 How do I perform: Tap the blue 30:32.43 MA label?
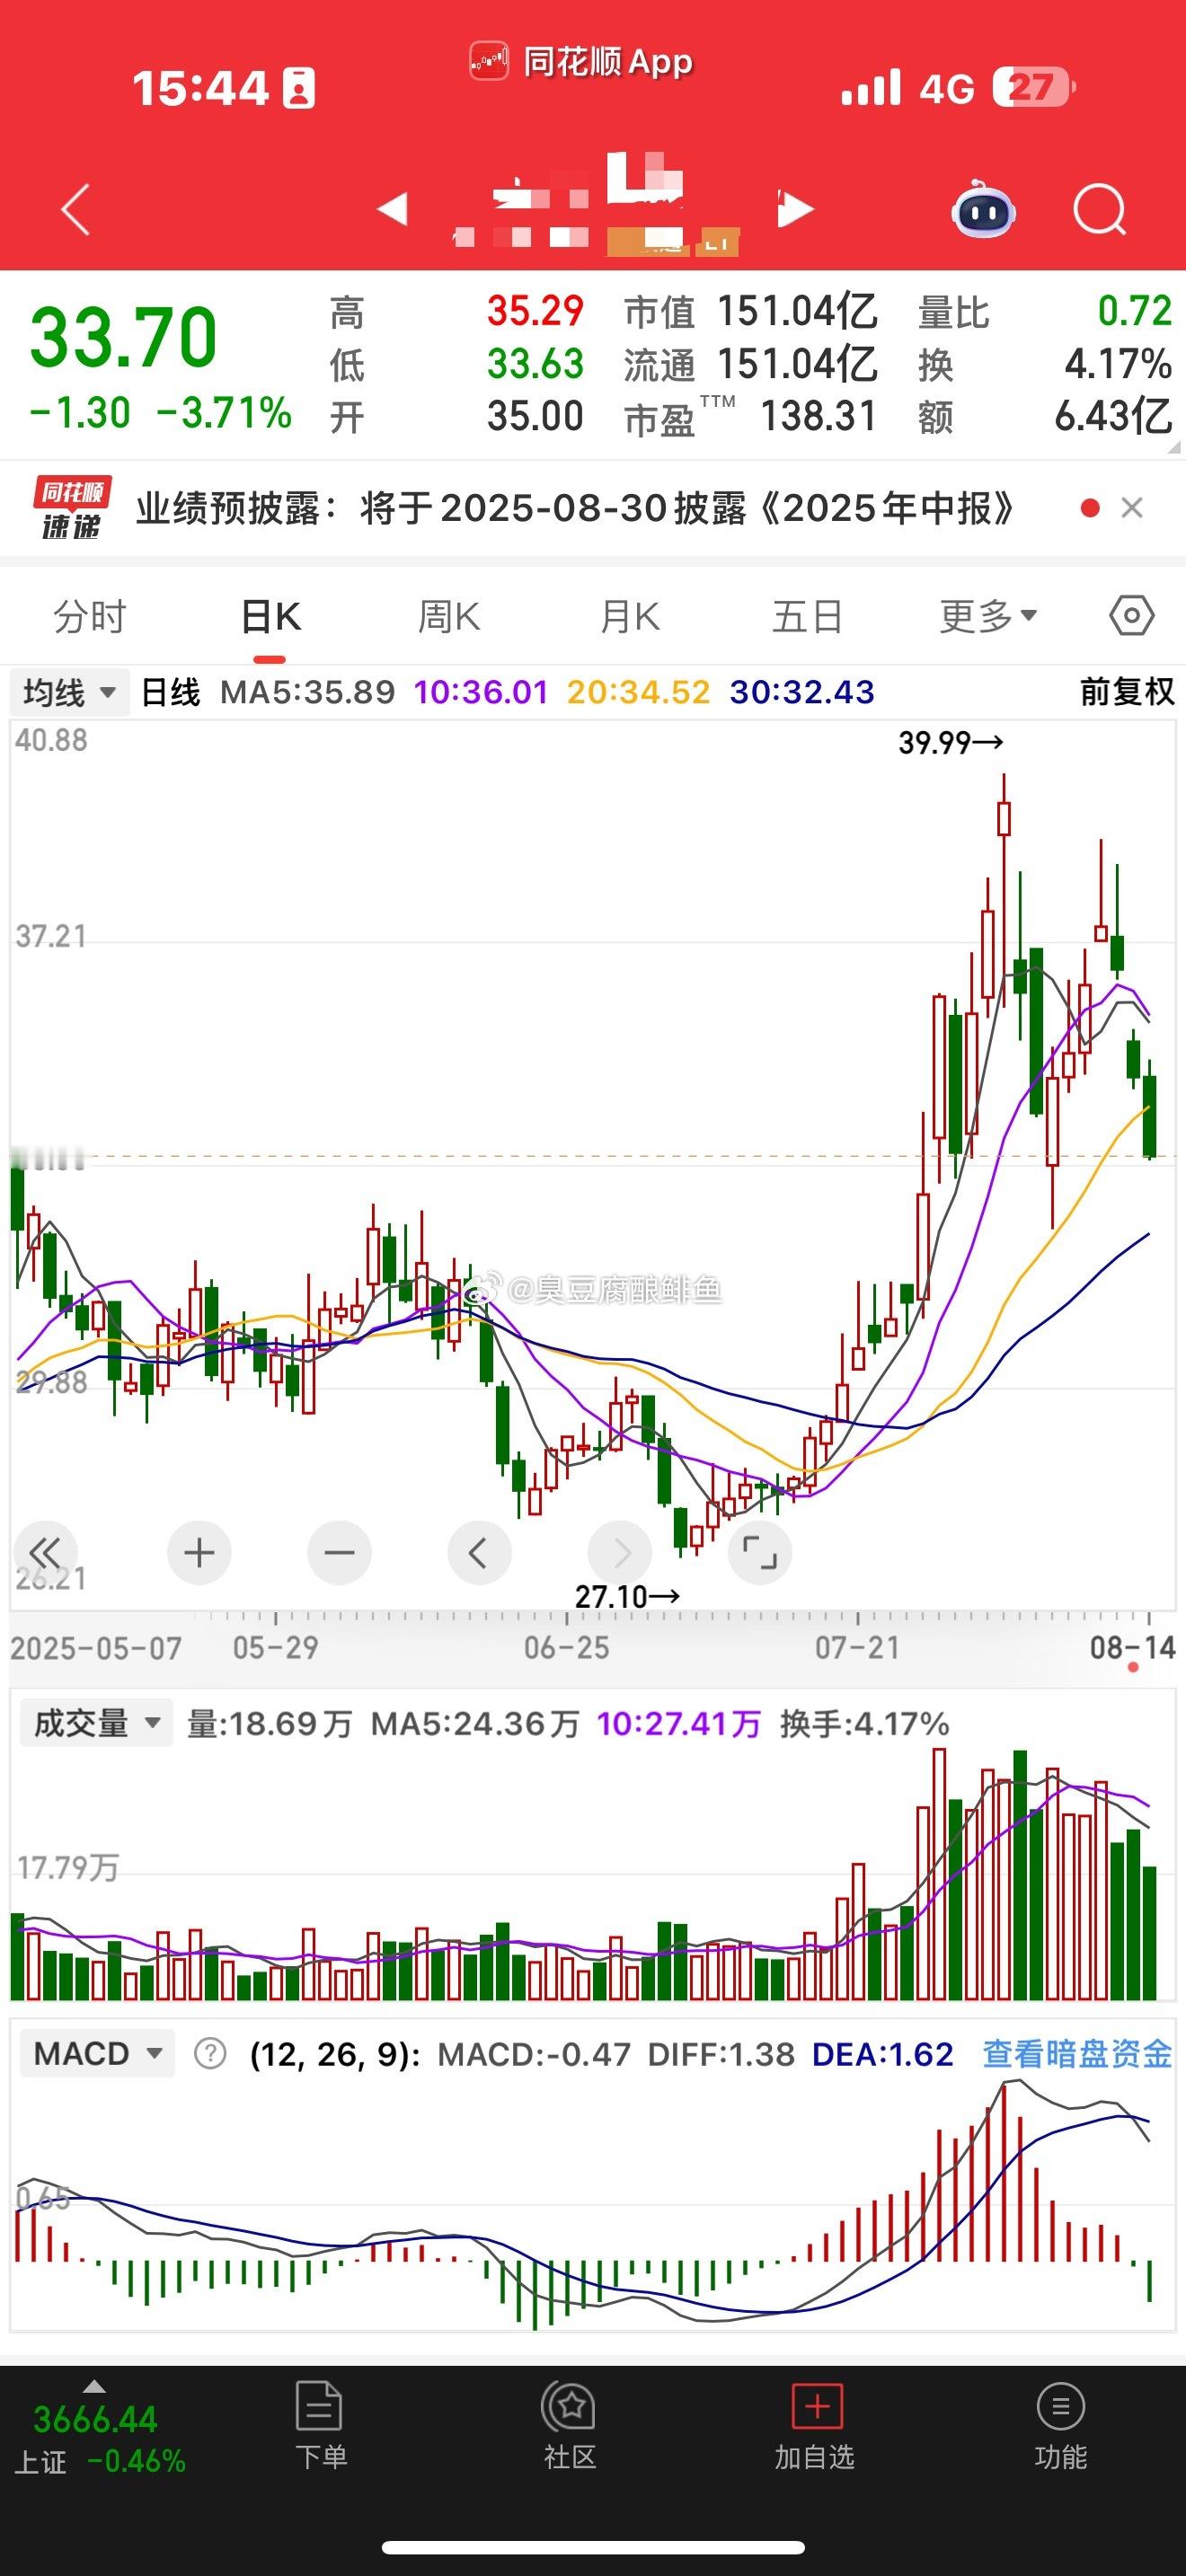802,692
